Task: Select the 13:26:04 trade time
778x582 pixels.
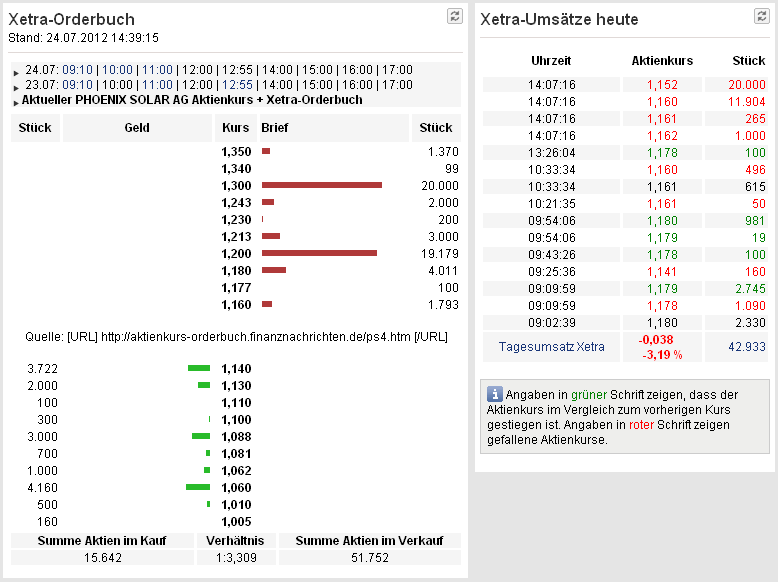Action: pyautogui.click(x=552, y=153)
